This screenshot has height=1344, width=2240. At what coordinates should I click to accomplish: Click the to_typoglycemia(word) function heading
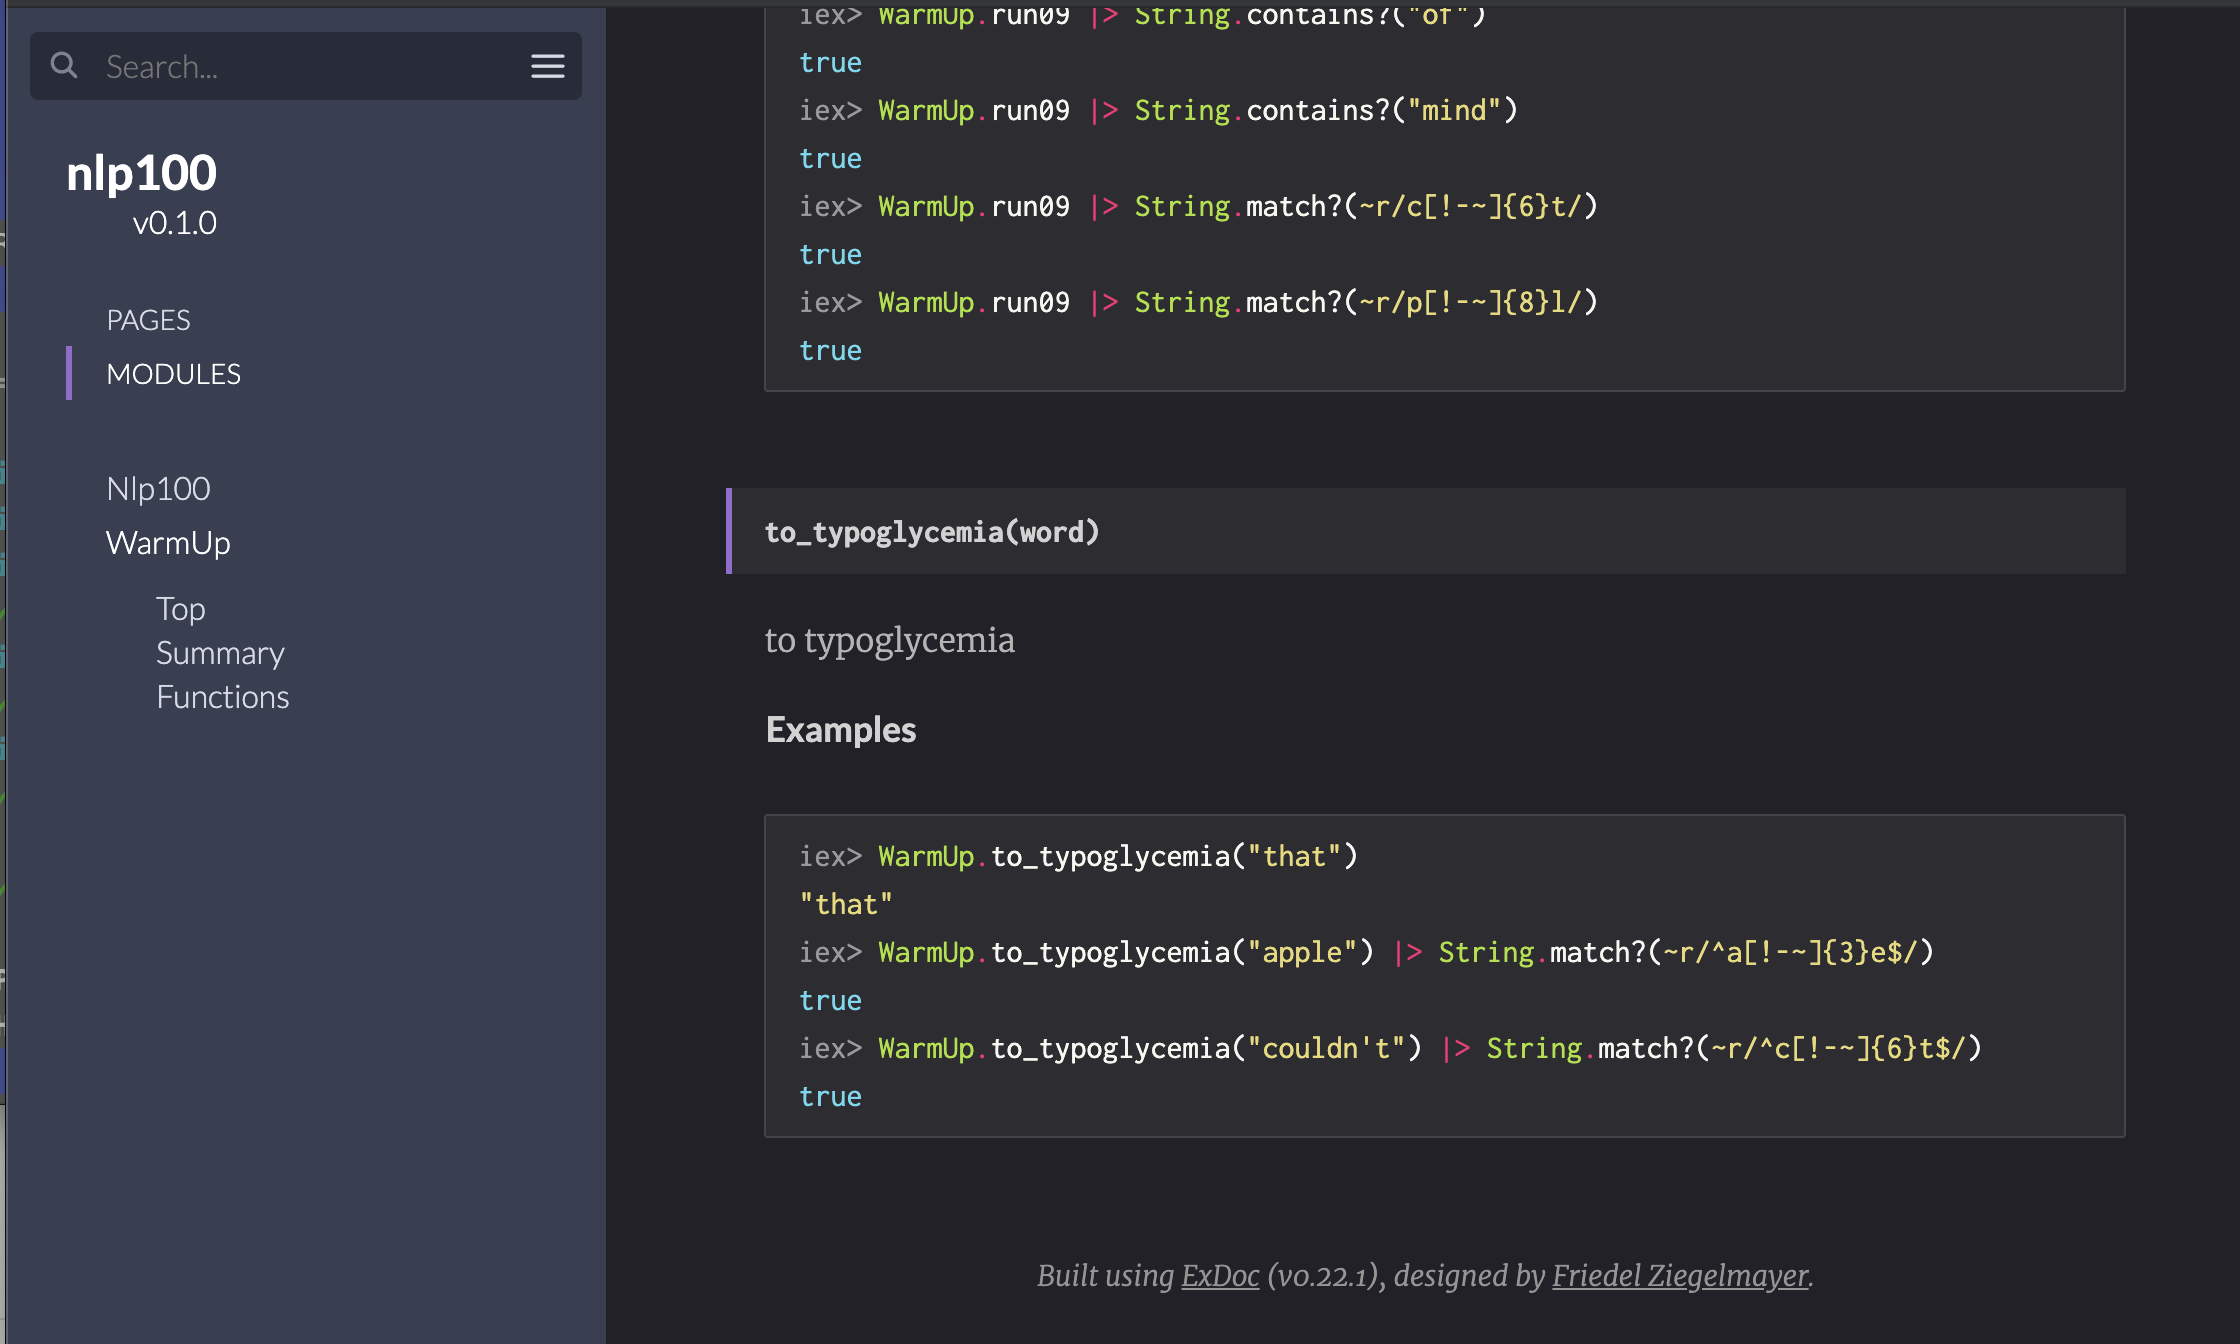(x=932, y=532)
